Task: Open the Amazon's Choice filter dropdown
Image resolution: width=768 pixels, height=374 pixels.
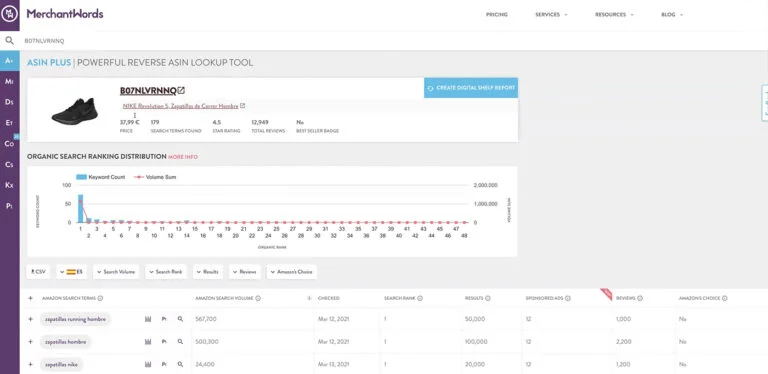Action: [291, 272]
